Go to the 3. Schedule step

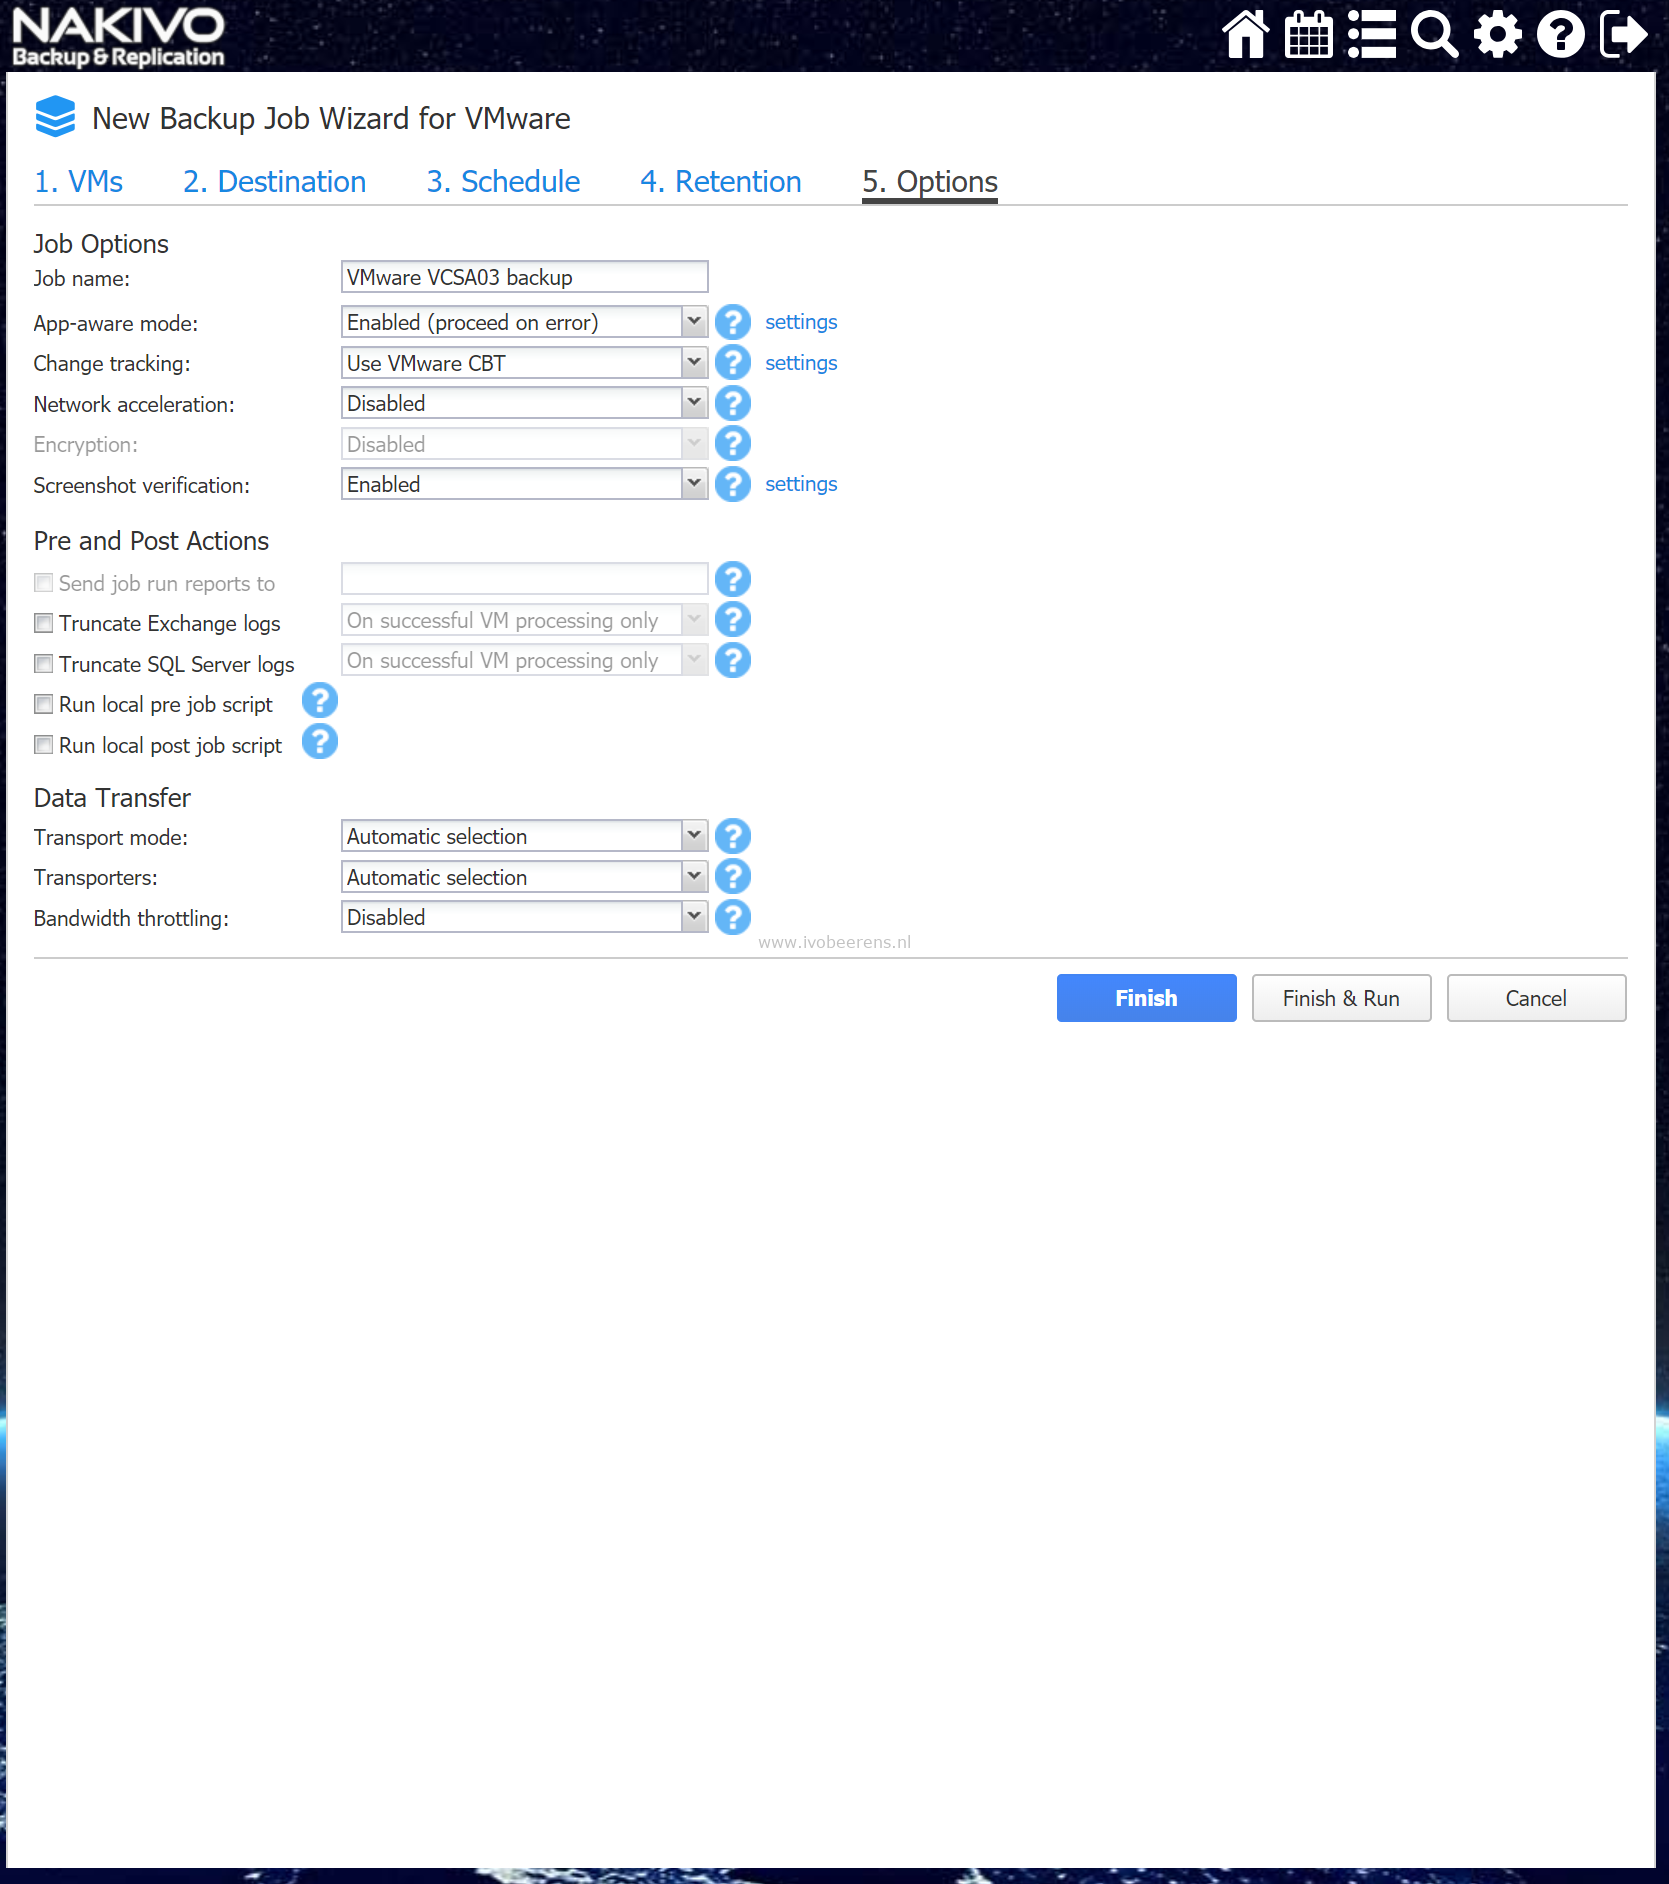pos(503,182)
